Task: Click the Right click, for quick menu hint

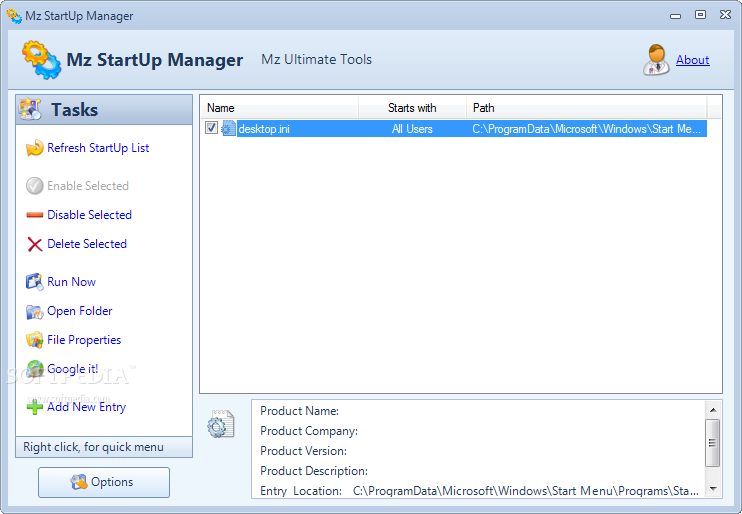Action: click(x=93, y=447)
